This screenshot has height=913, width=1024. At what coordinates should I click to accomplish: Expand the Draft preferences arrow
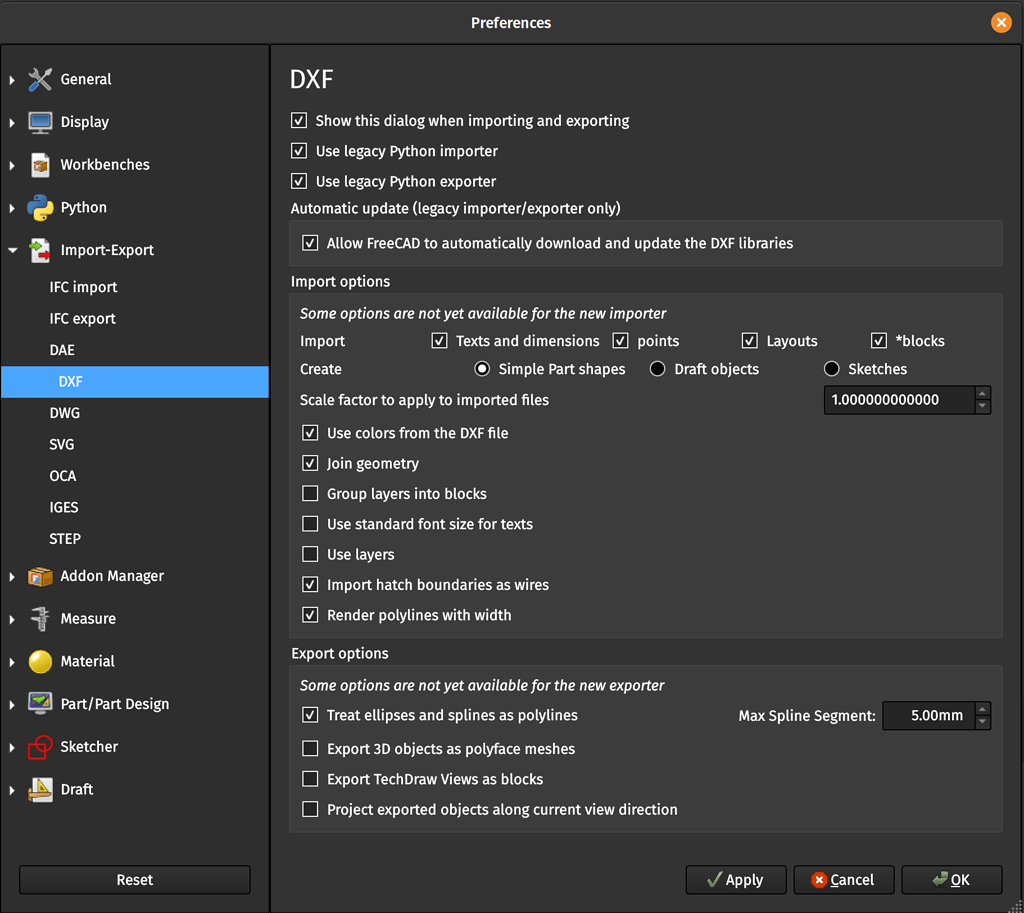[x=13, y=790]
